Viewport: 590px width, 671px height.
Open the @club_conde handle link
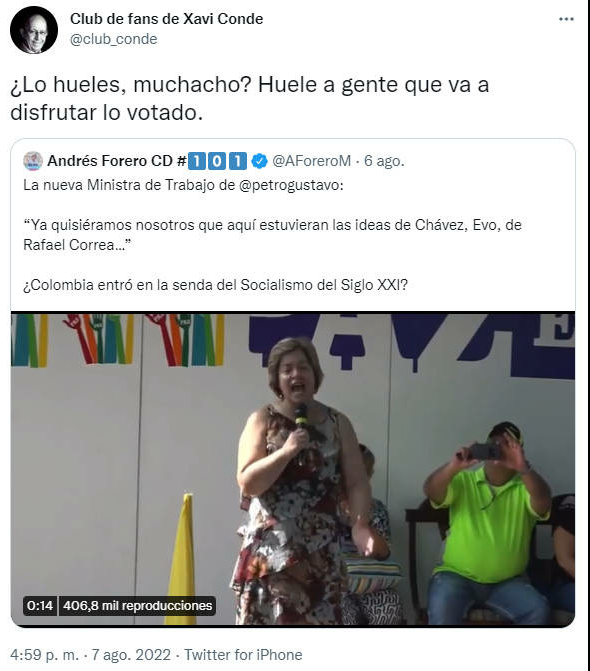113,39
